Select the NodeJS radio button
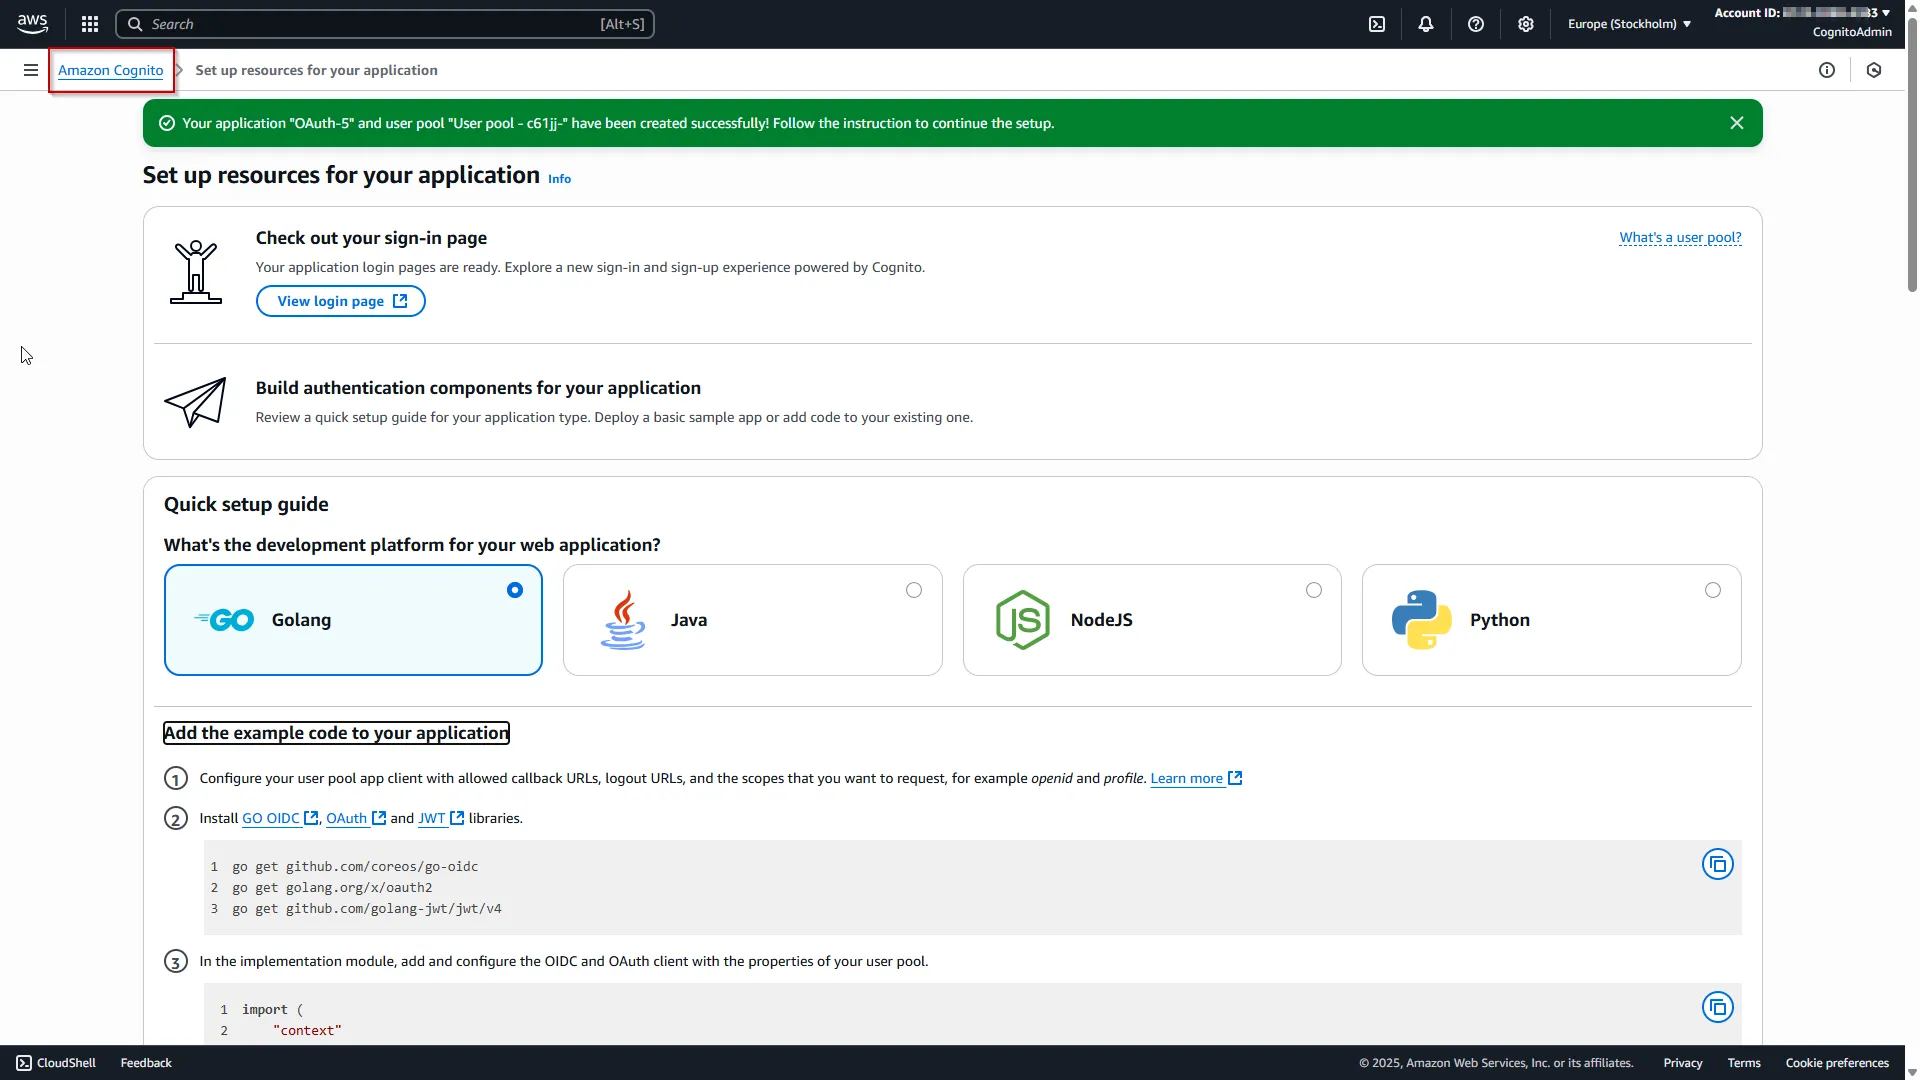 coord(1314,590)
